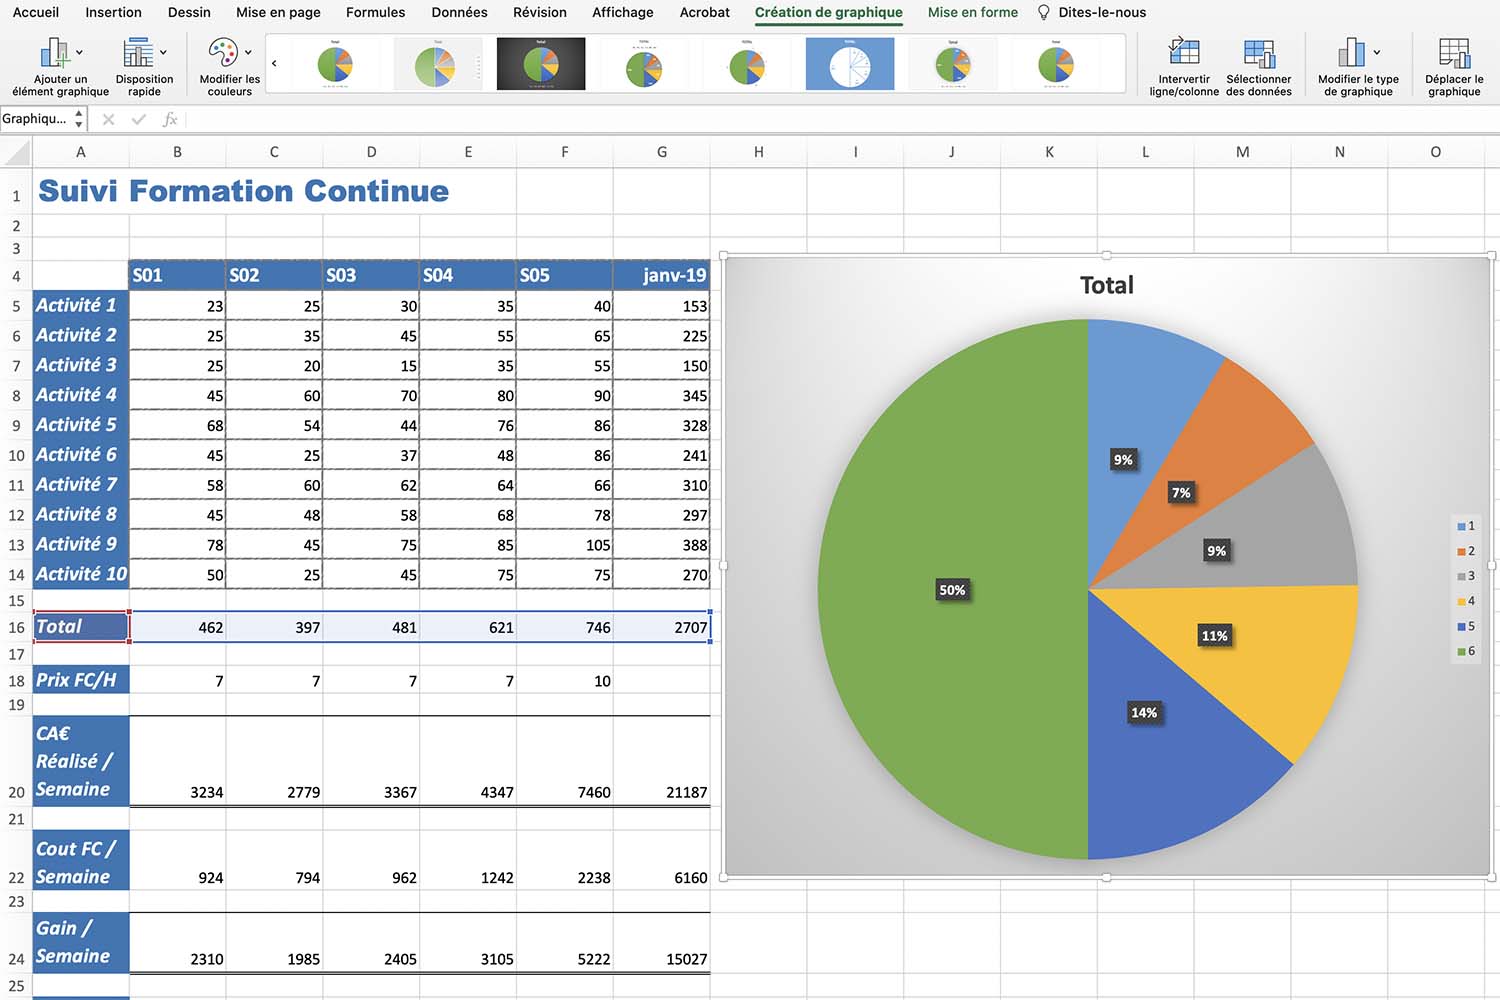Select column G header
Screen dimensions: 1500x1000
[x=662, y=152]
